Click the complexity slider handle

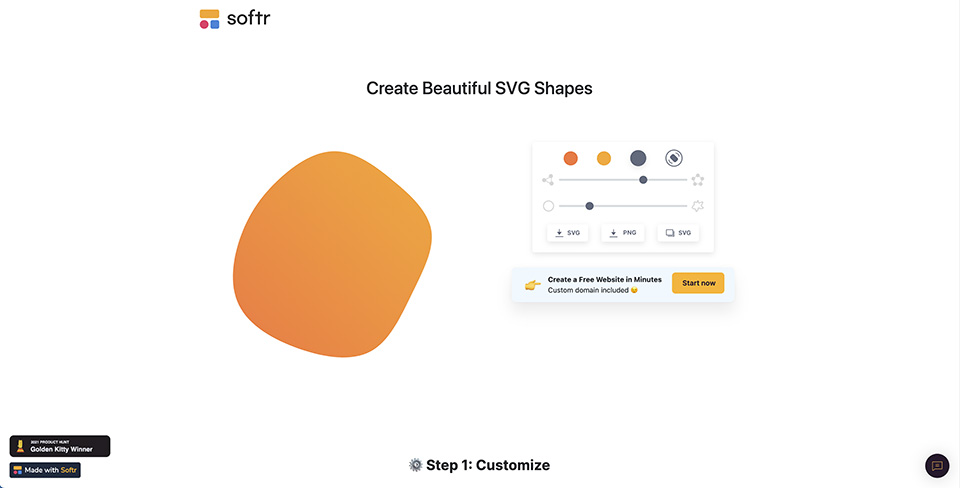click(643, 180)
